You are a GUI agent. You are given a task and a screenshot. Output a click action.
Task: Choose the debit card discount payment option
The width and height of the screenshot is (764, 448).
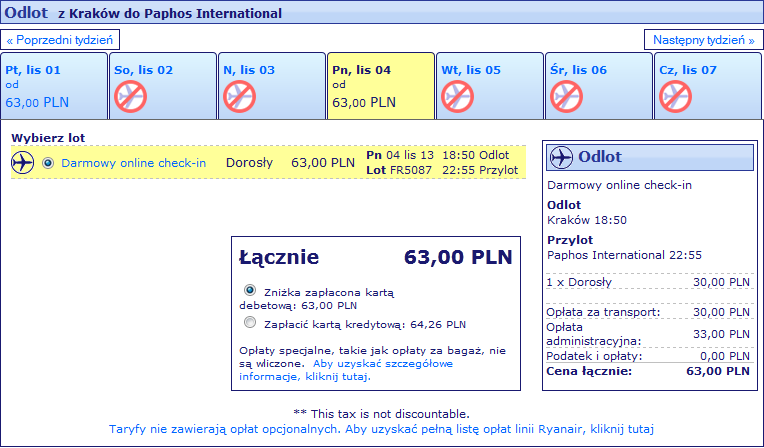[x=250, y=291]
